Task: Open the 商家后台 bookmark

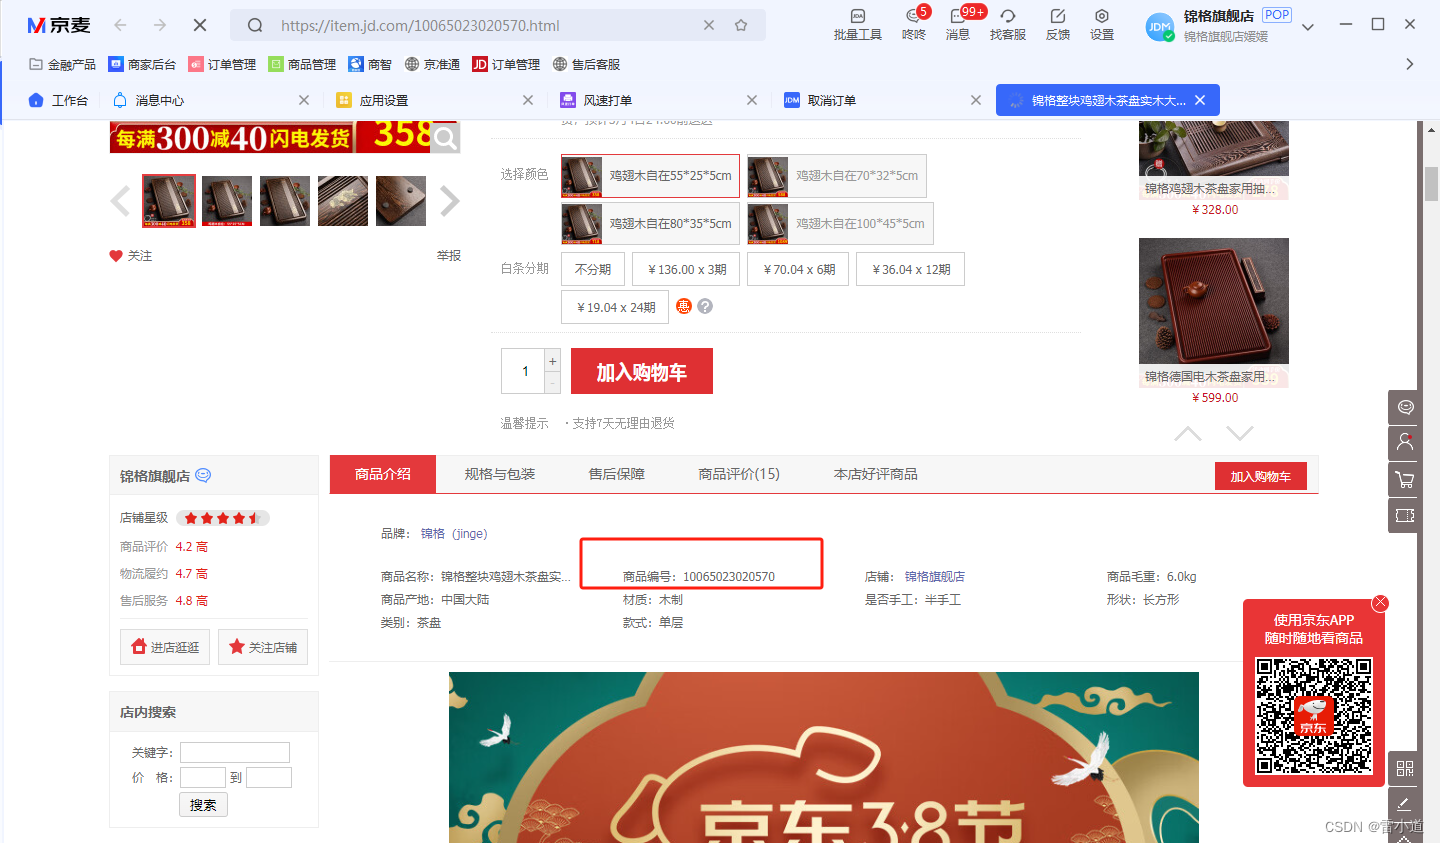Action: 142,64
